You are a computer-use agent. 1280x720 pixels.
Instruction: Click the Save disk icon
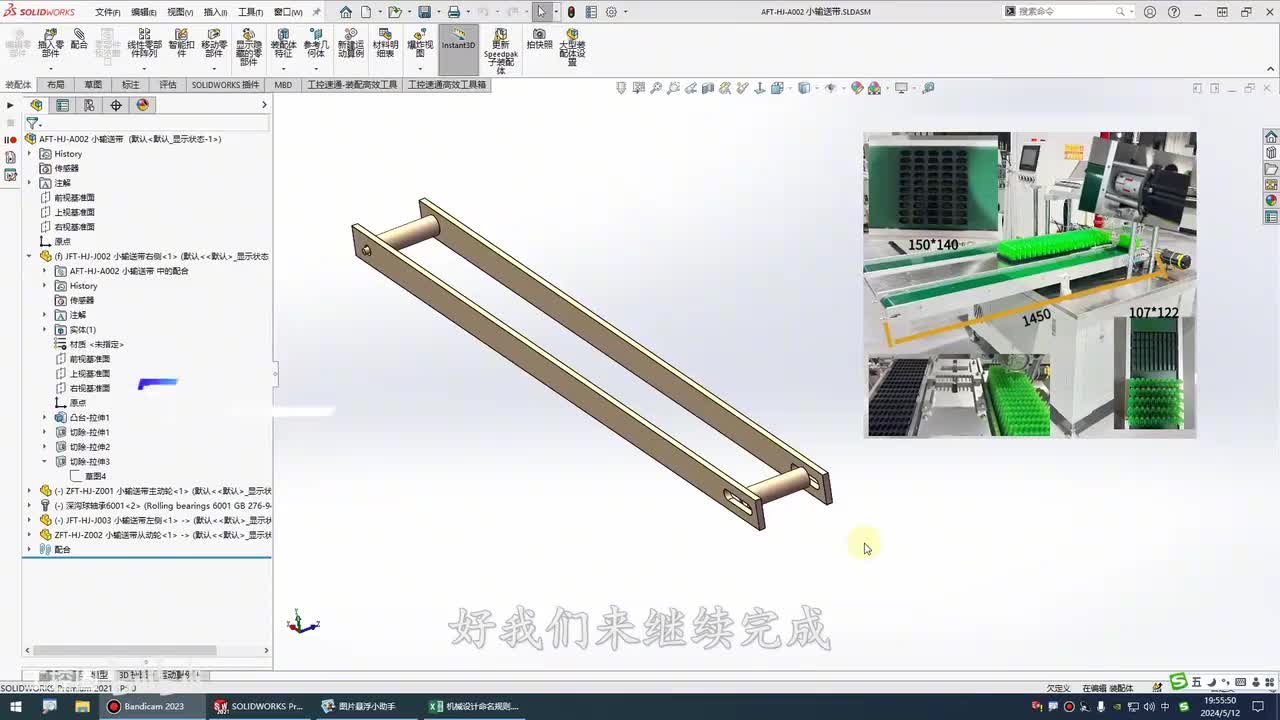pos(424,12)
